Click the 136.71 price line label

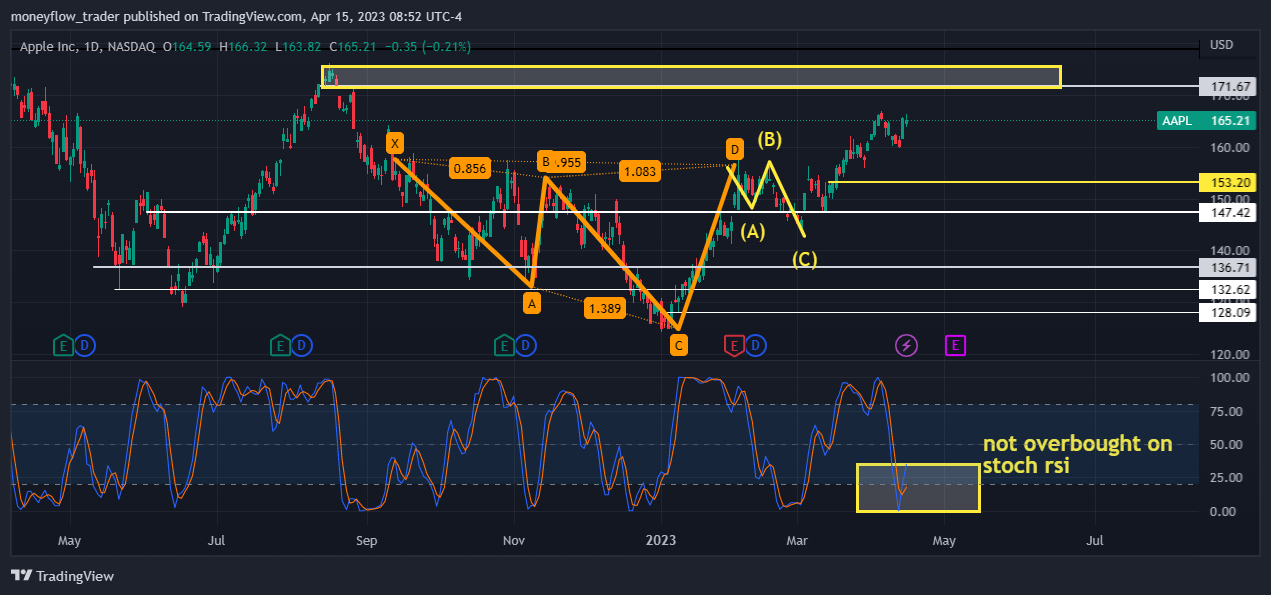click(x=1227, y=268)
